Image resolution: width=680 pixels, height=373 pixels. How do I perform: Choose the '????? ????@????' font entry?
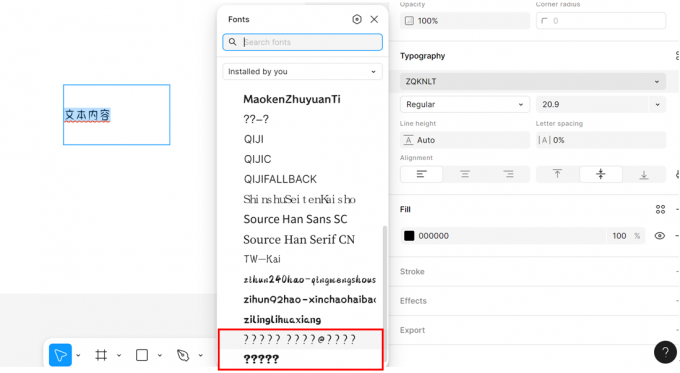pyautogui.click(x=300, y=339)
